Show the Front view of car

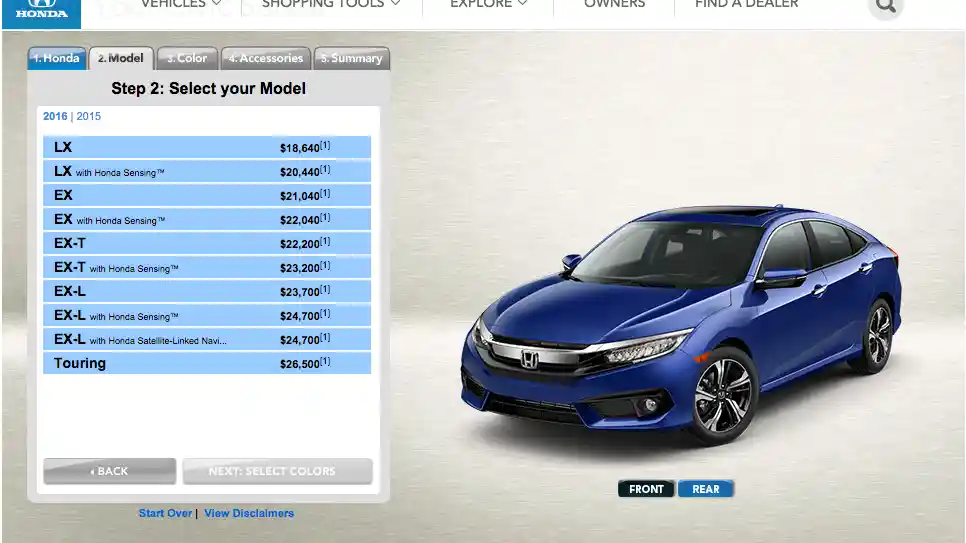click(x=646, y=489)
